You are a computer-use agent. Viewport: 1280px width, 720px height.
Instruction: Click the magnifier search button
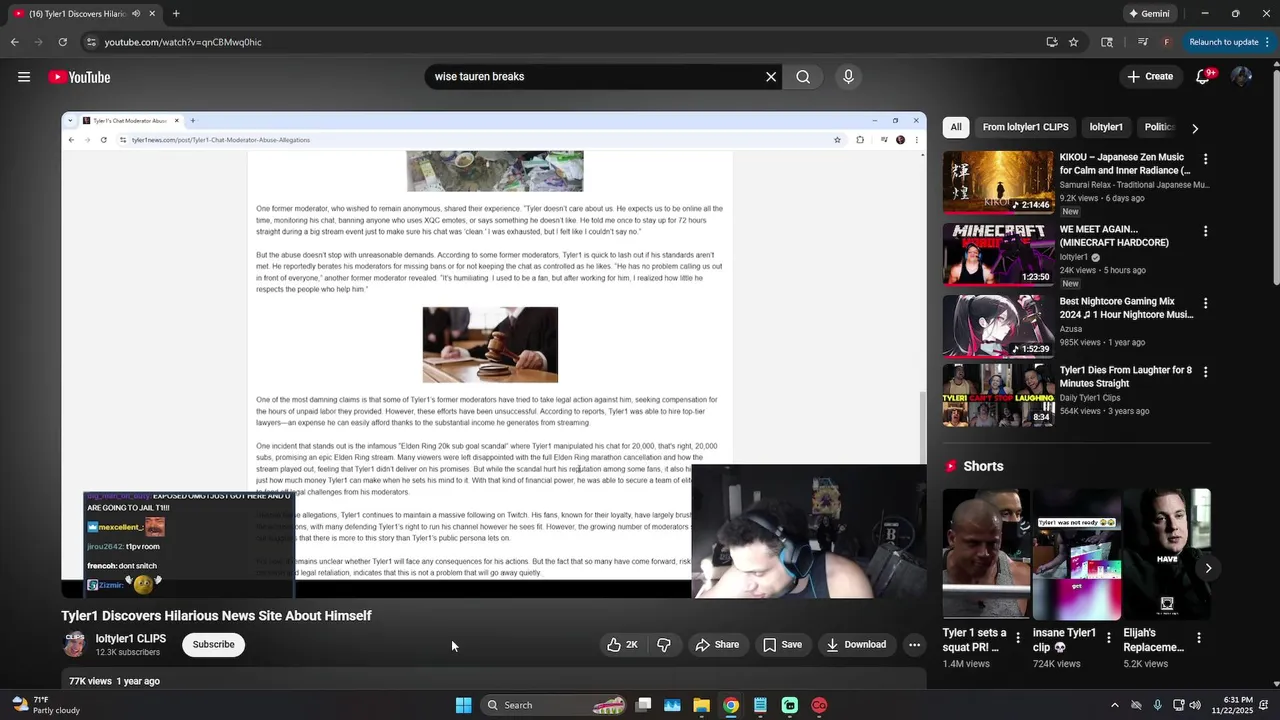(x=803, y=77)
